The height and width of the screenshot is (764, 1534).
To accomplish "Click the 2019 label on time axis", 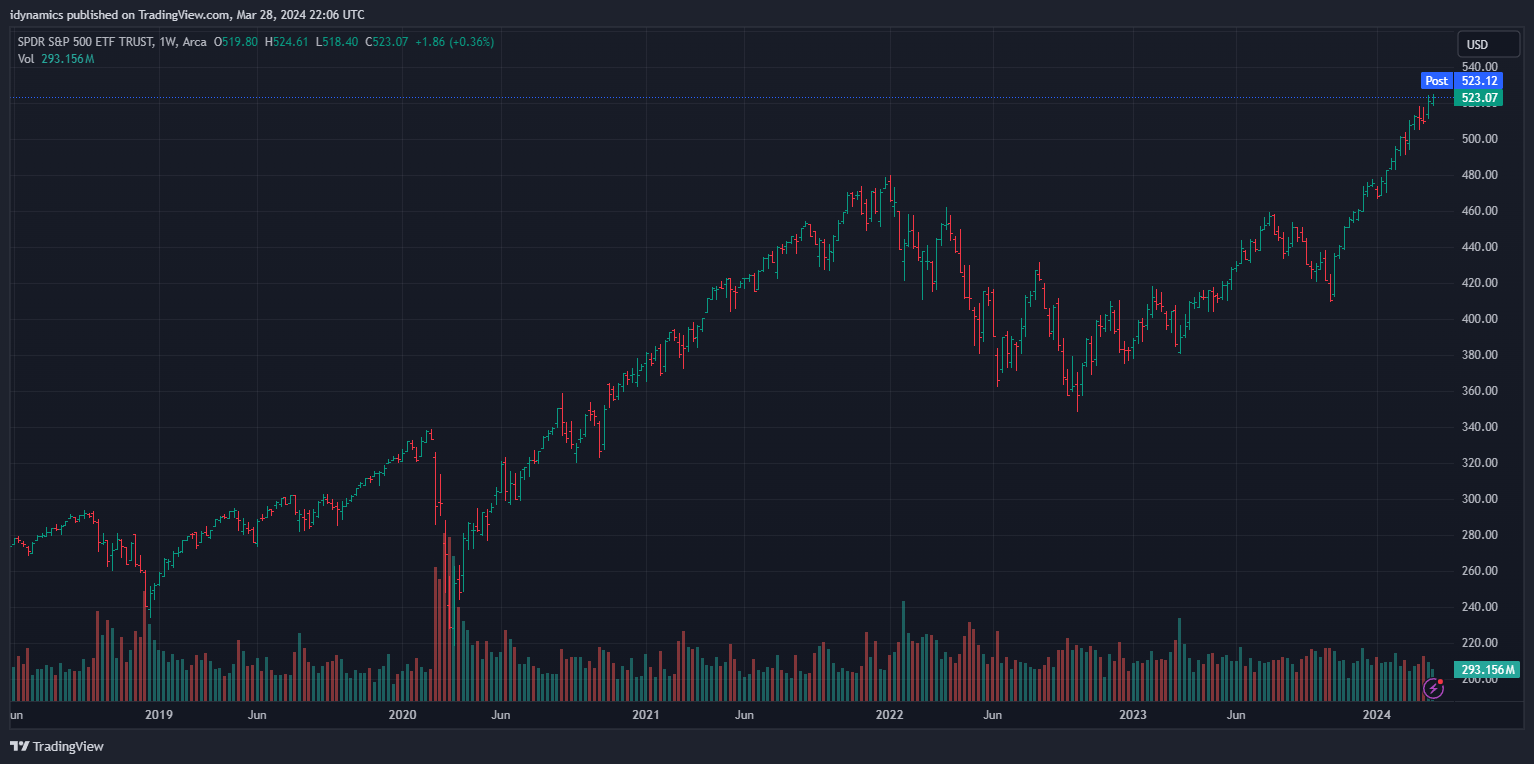I will [x=159, y=715].
